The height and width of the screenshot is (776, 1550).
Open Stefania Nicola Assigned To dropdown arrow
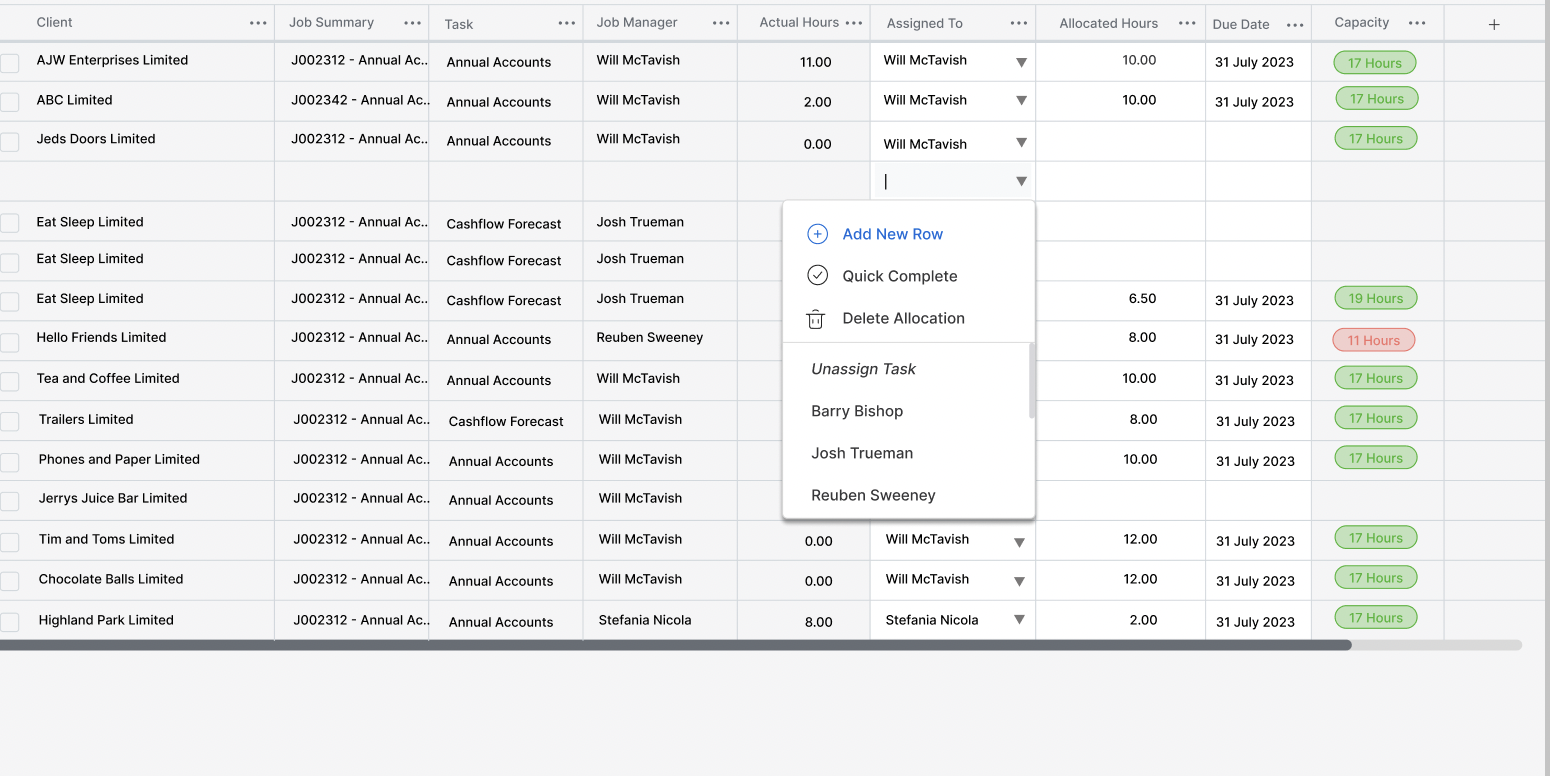[1019, 619]
